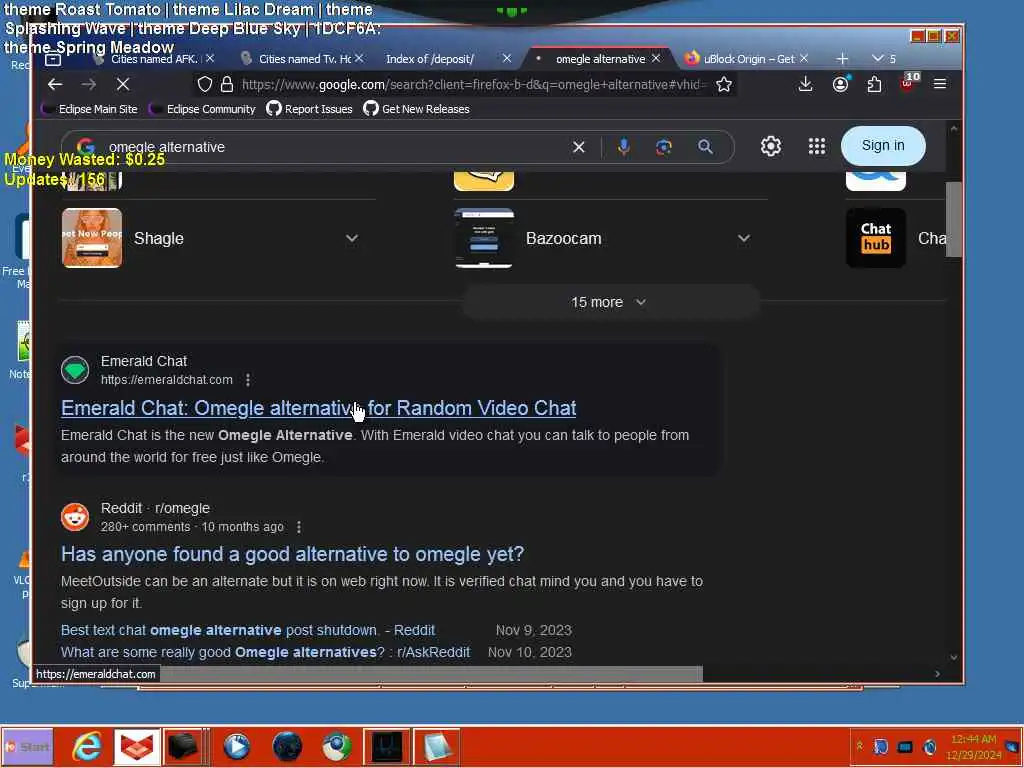Close the omegle alternative tab
Image resolution: width=1024 pixels, height=768 pixels.
(x=656, y=59)
